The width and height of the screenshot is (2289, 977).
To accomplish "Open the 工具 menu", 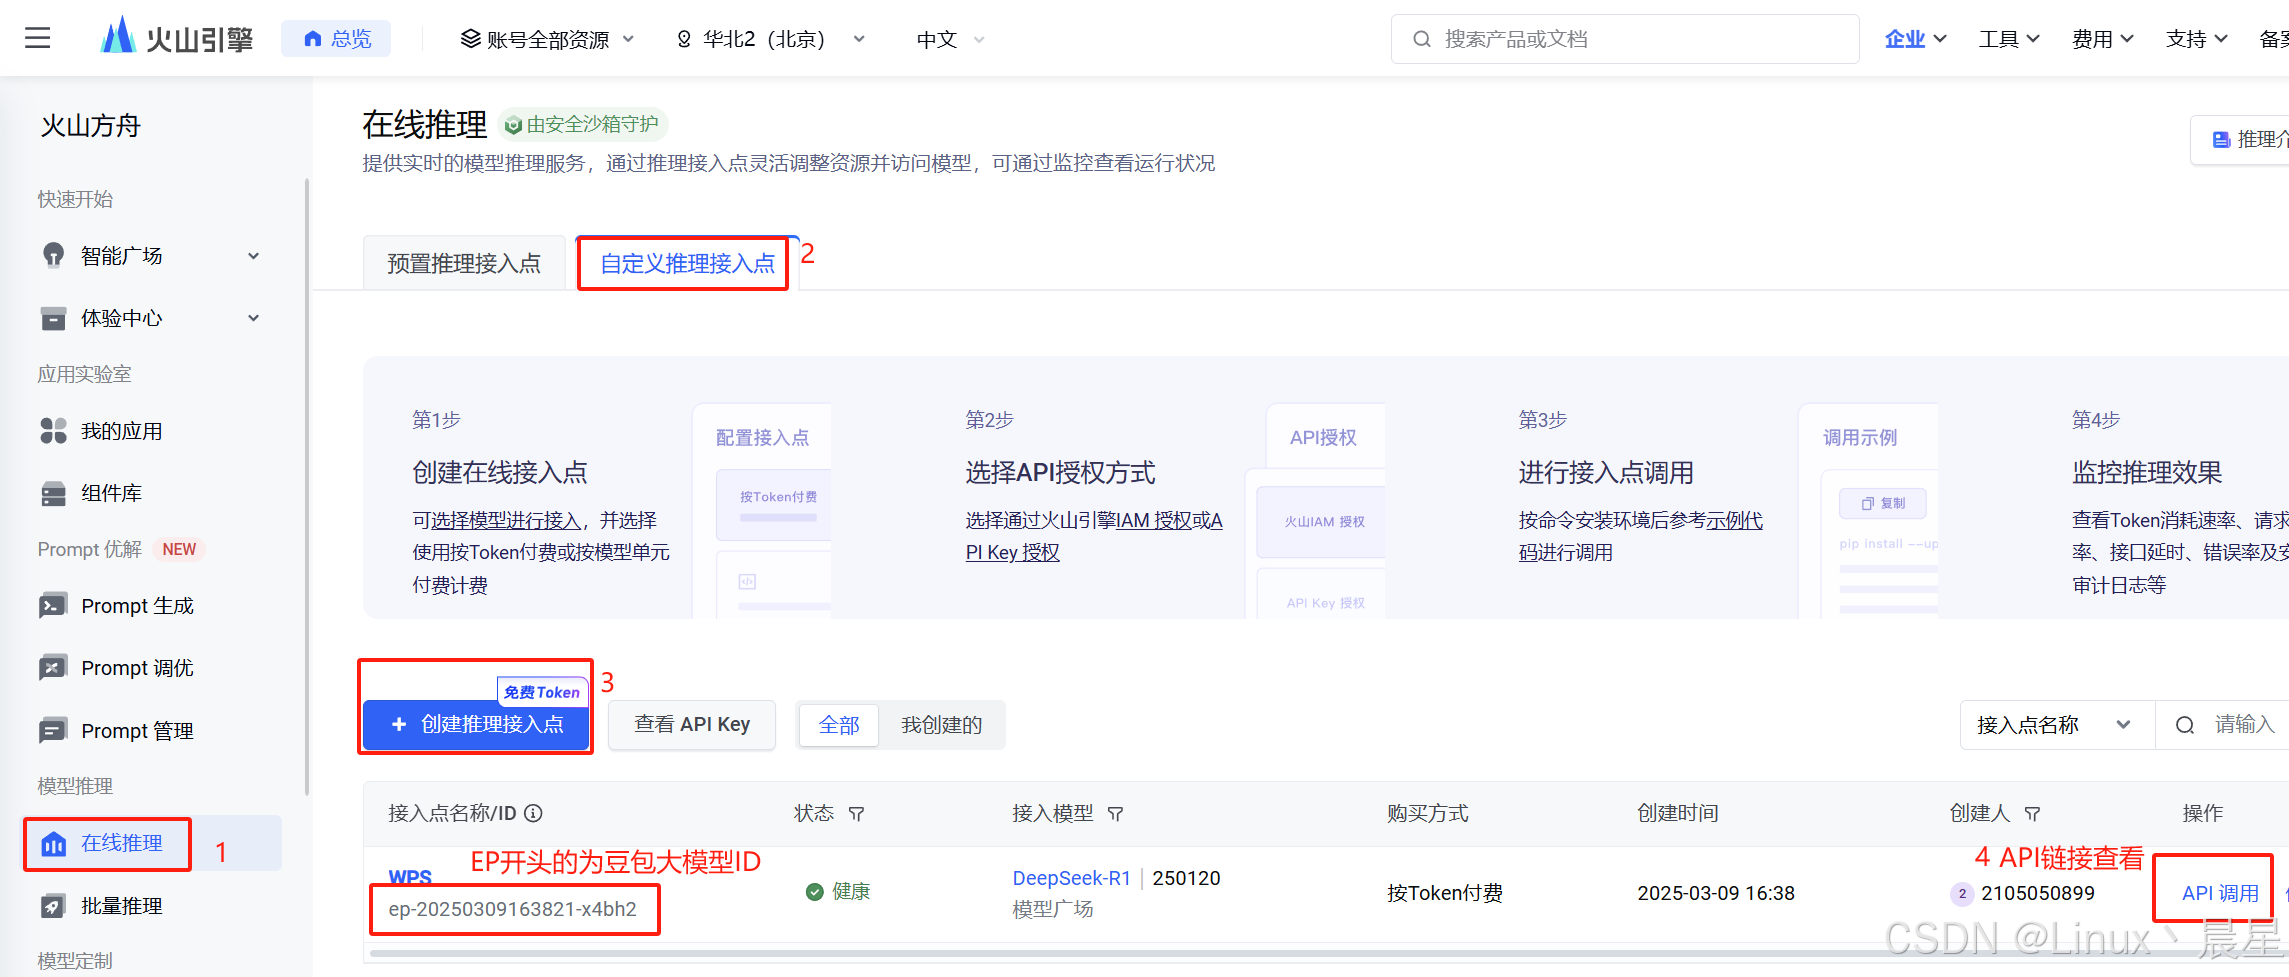I will point(2009,39).
